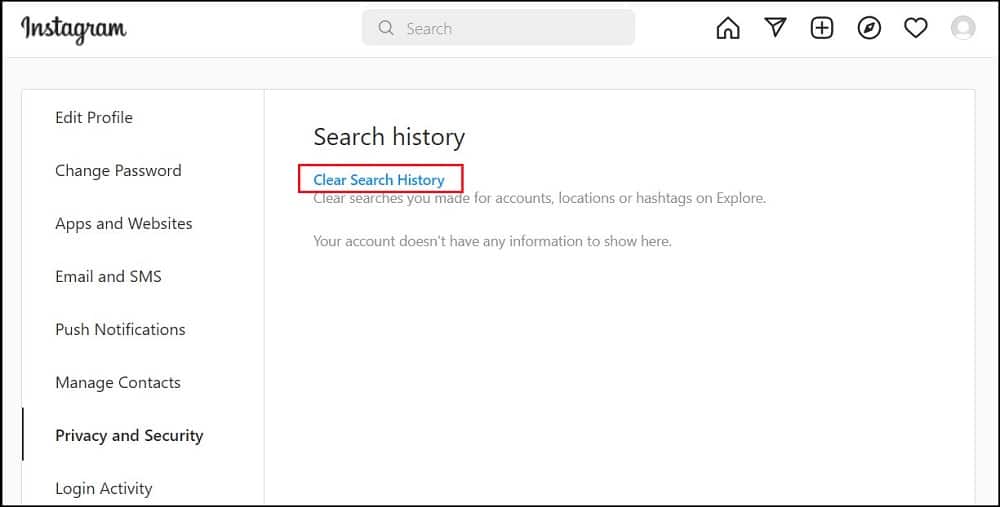Create new post with plus icon
The image size is (1000, 507).
tap(822, 28)
